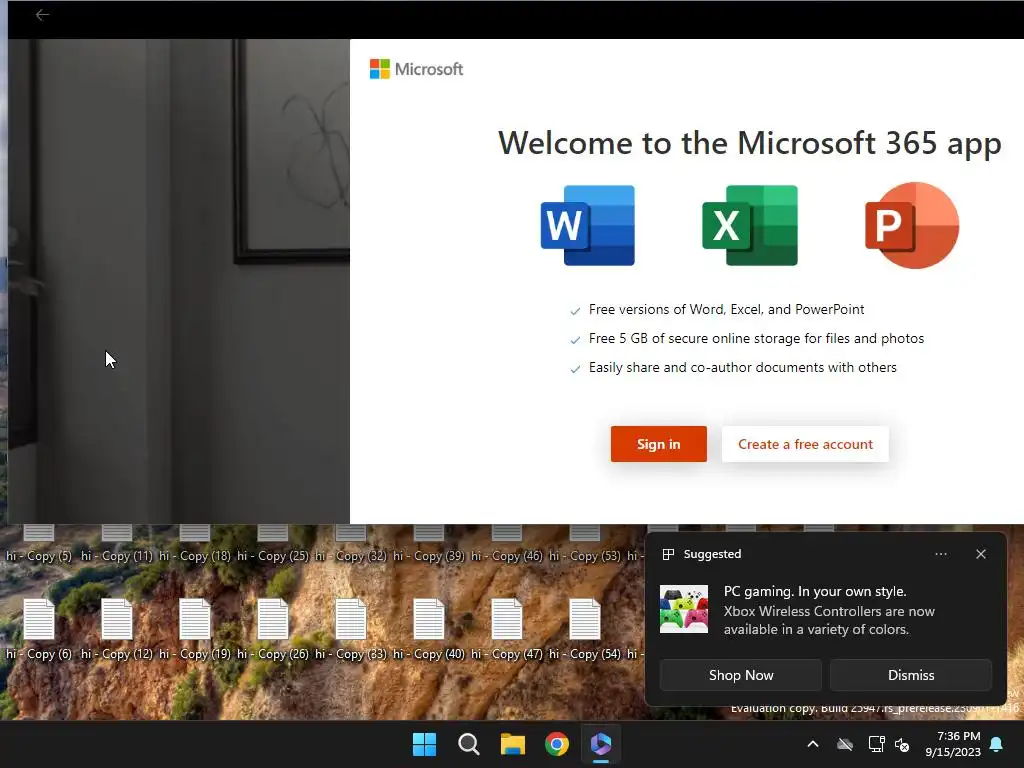Screen dimensions: 1024x768
Task: Click the 'hi - Copy (53)' file label
Action: coord(584,556)
